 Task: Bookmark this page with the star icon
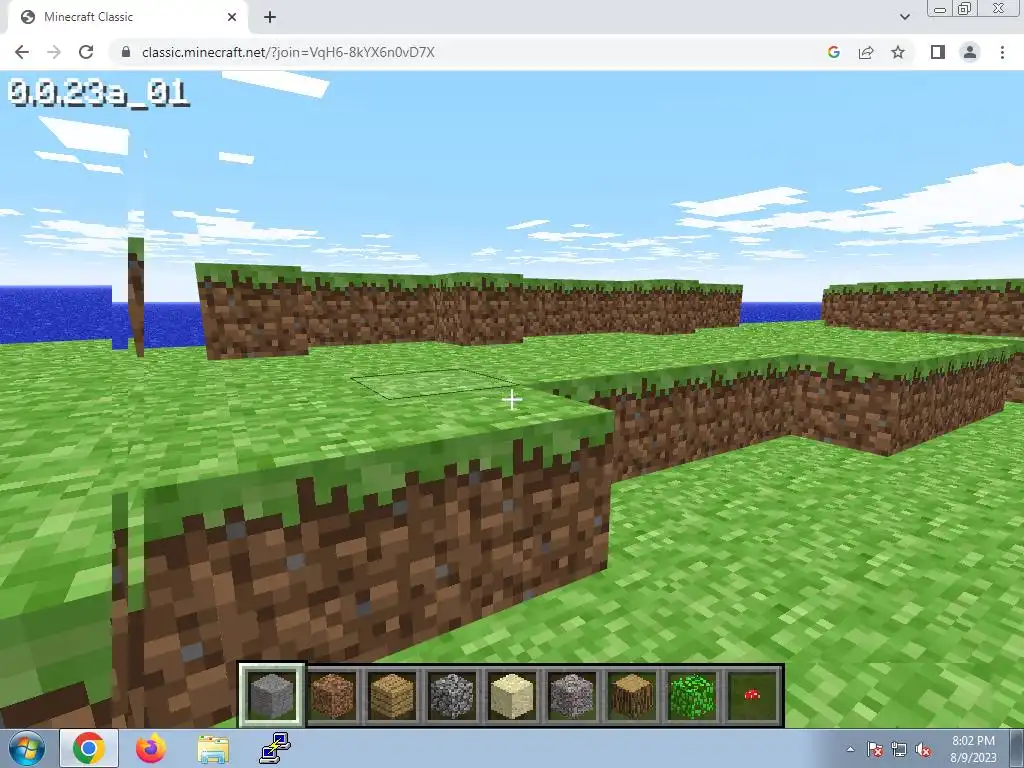click(898, 52)
